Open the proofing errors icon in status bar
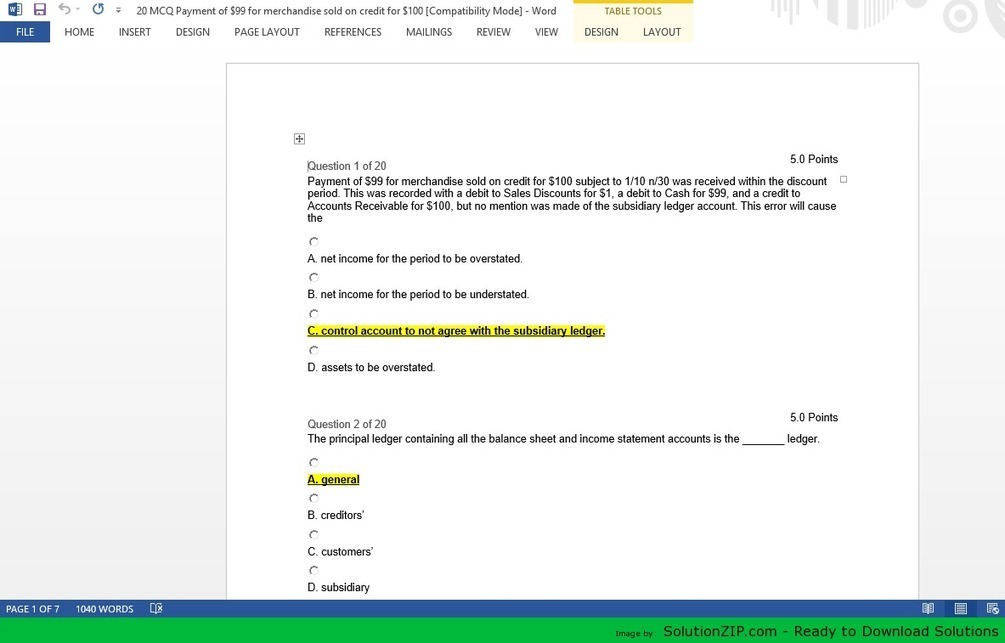 (x=156, y=609)
